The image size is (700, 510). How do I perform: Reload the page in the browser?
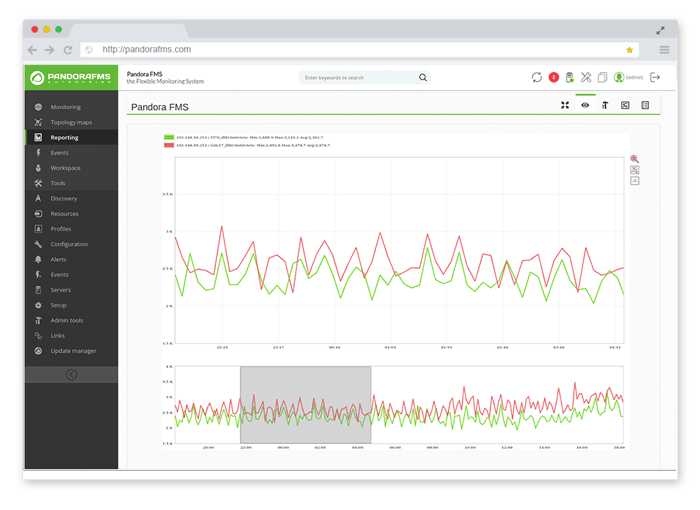coord(68,50)
